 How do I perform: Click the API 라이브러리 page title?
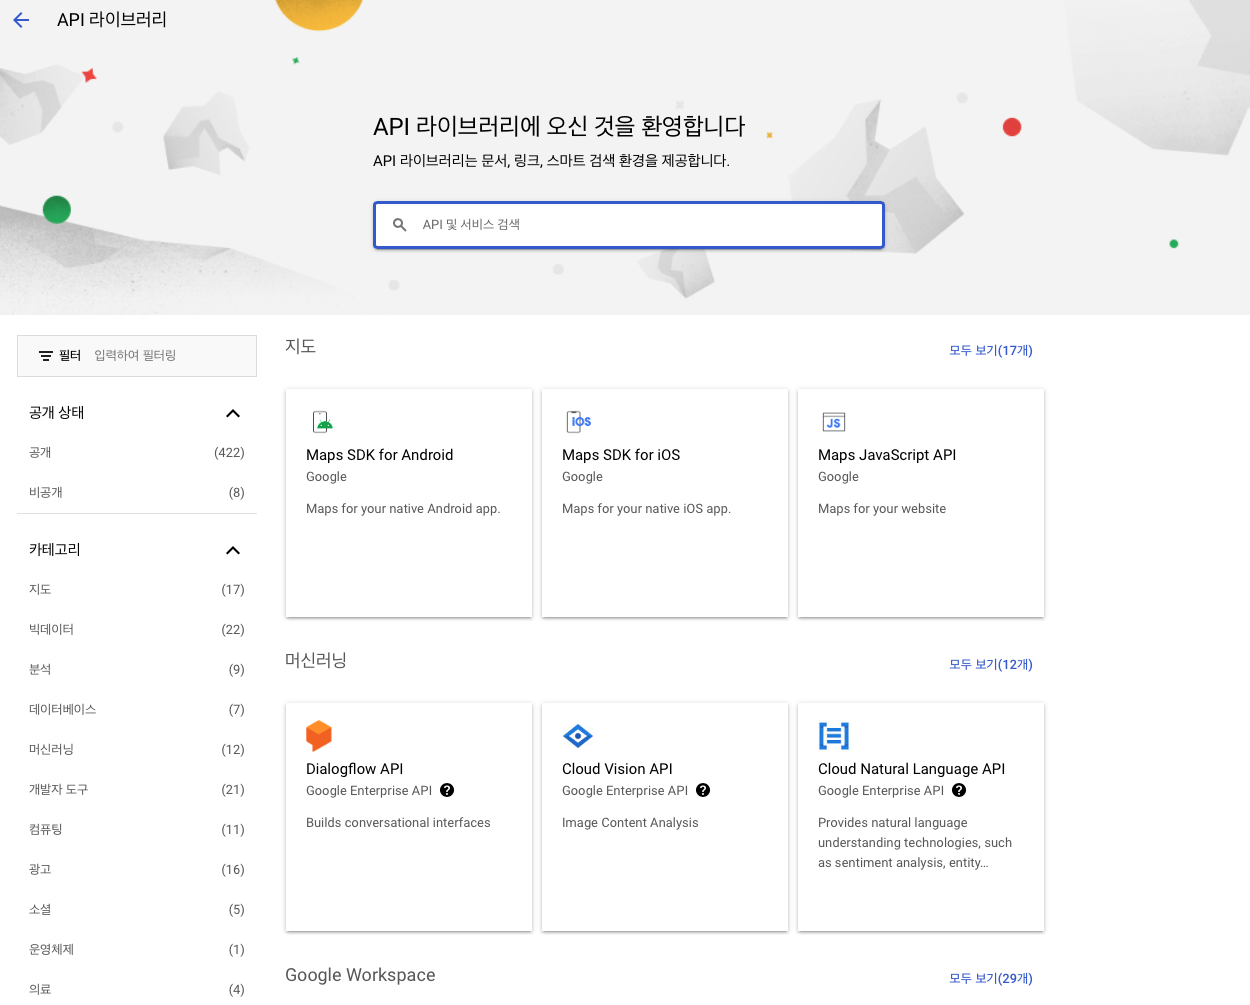[112, 20]
